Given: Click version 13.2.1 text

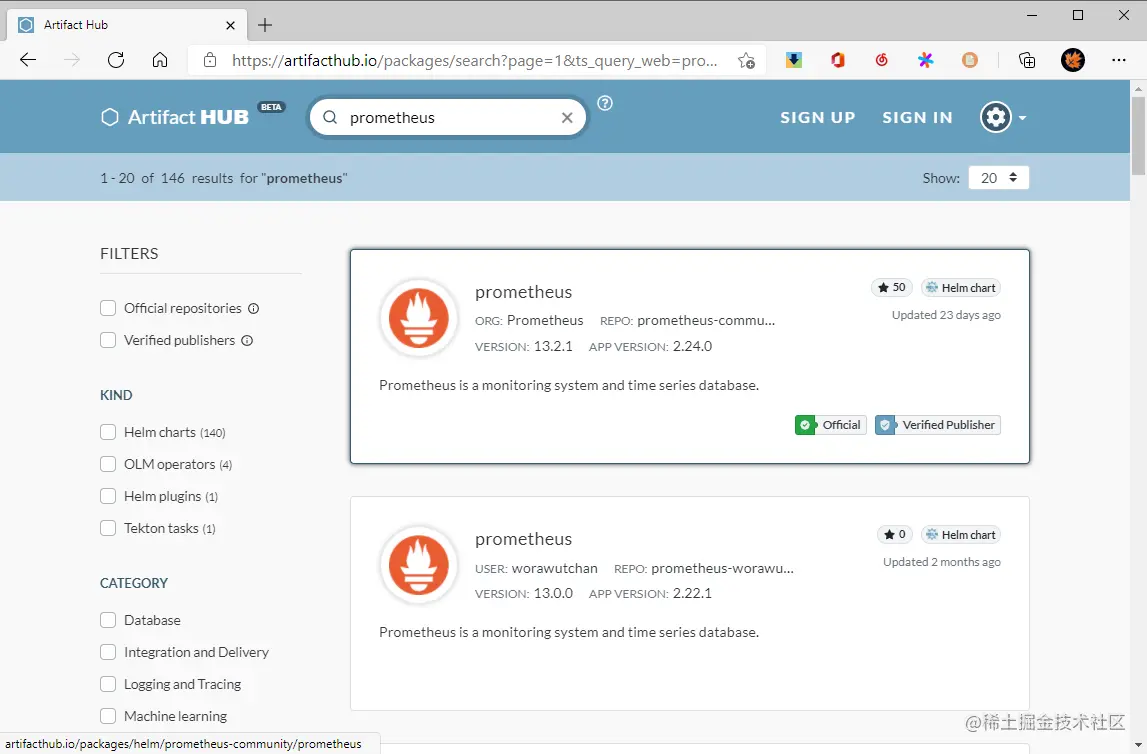Looking at the screenshot, I should point(553,347).
